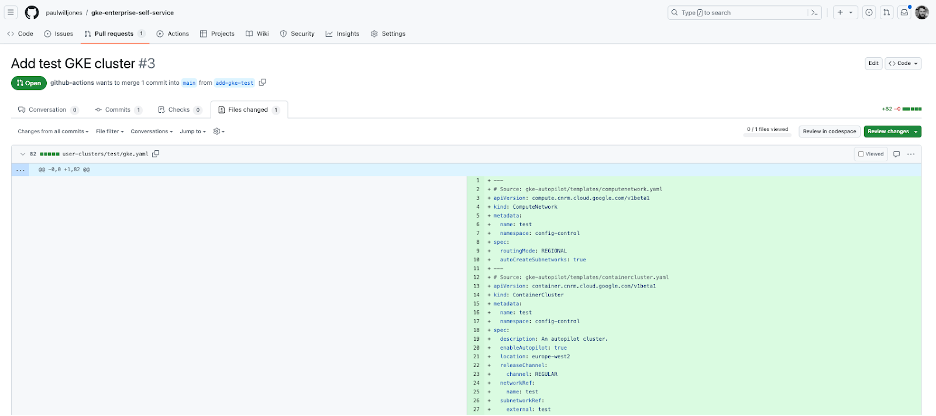
Task: Open the Code dropdown button
Action: tap(904, 62)
